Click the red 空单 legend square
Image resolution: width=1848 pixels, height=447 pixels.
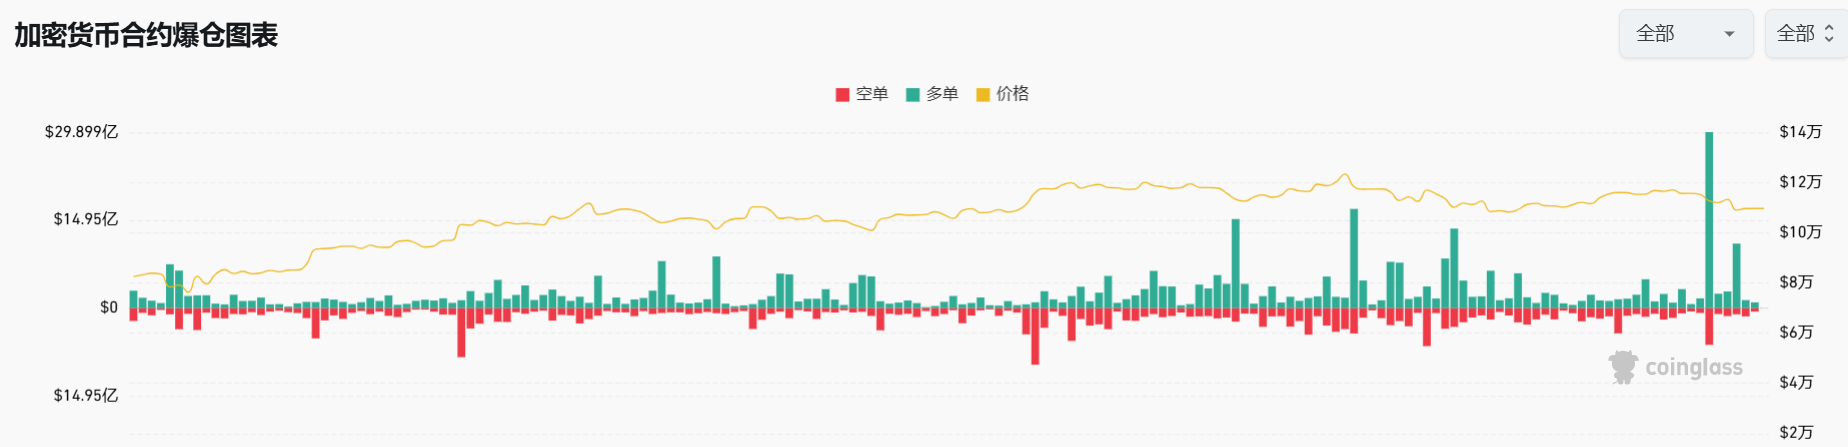(x=842, y=94)
